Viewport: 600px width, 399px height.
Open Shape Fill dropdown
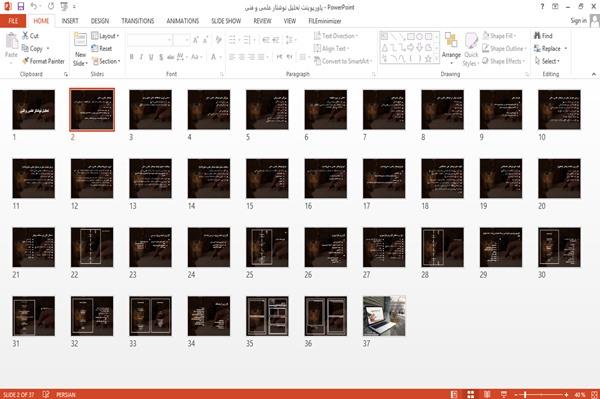pos(499,36)
